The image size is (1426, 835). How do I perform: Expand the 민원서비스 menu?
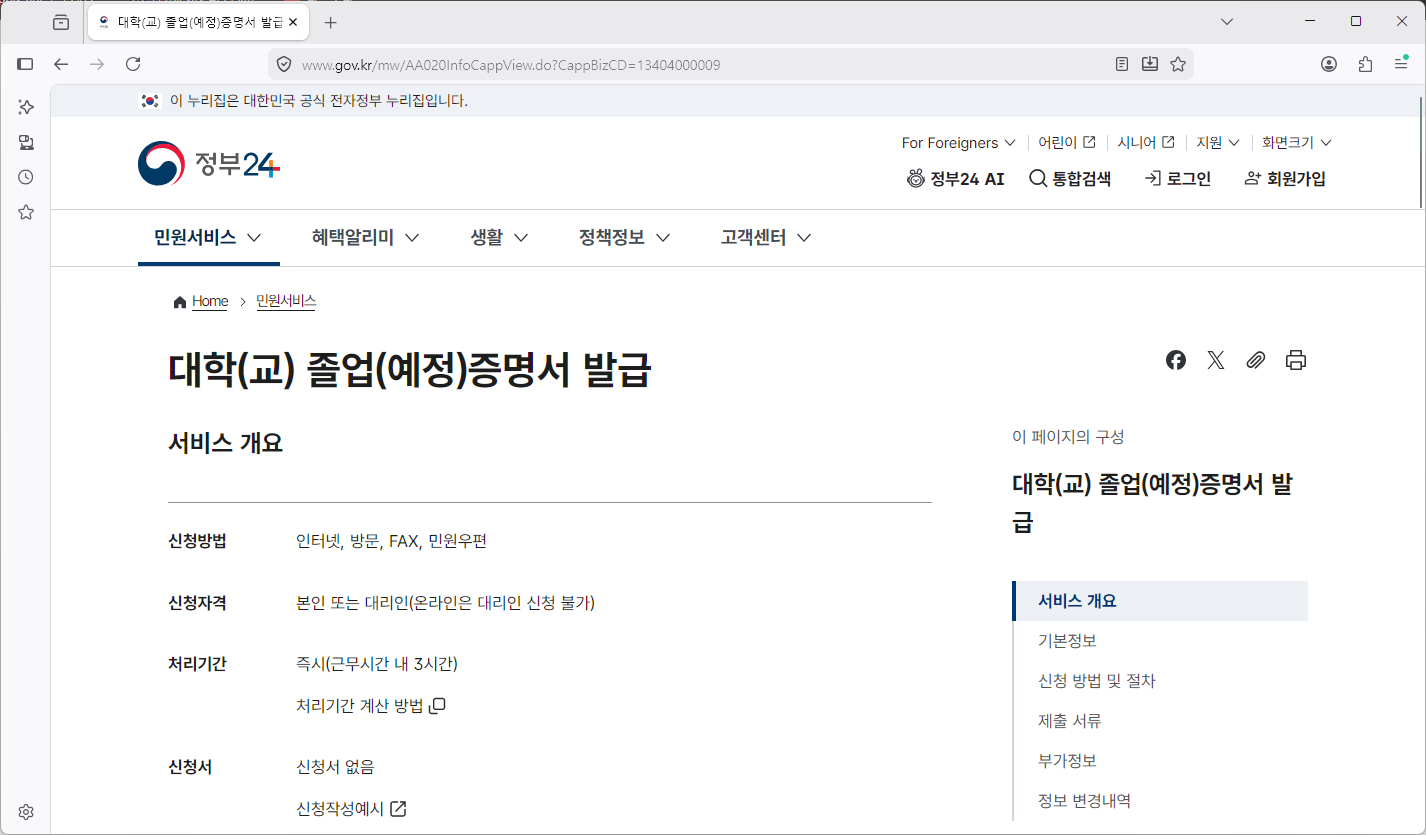(x=208, y=238)
